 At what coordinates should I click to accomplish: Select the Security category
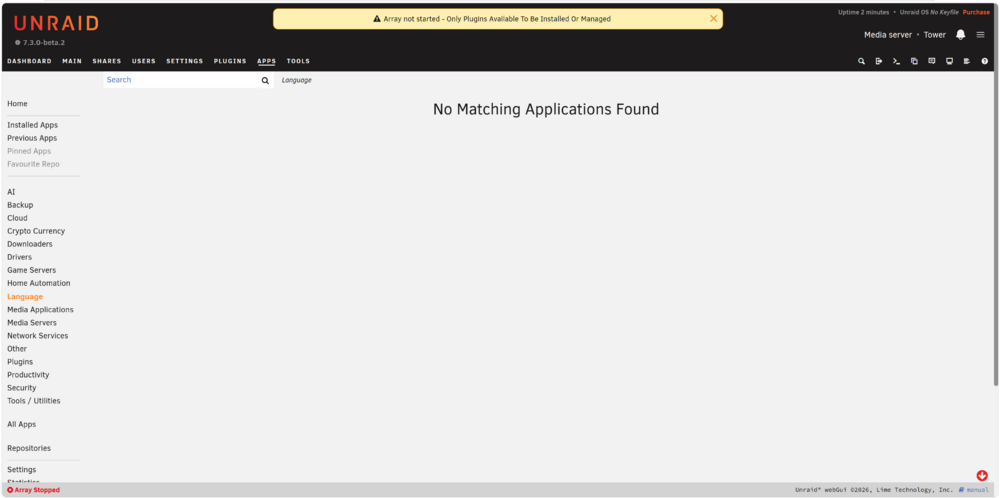[x=22, y=388]
